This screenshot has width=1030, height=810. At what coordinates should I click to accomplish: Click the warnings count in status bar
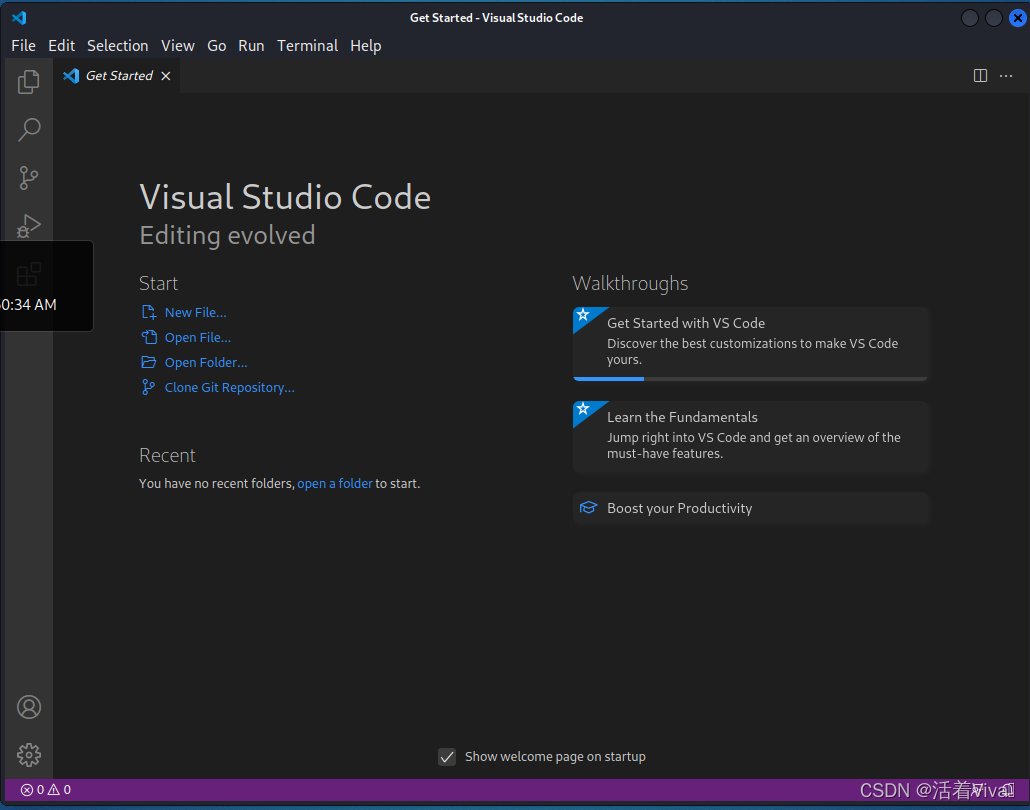pyautogui.click(x=59, y=790)
